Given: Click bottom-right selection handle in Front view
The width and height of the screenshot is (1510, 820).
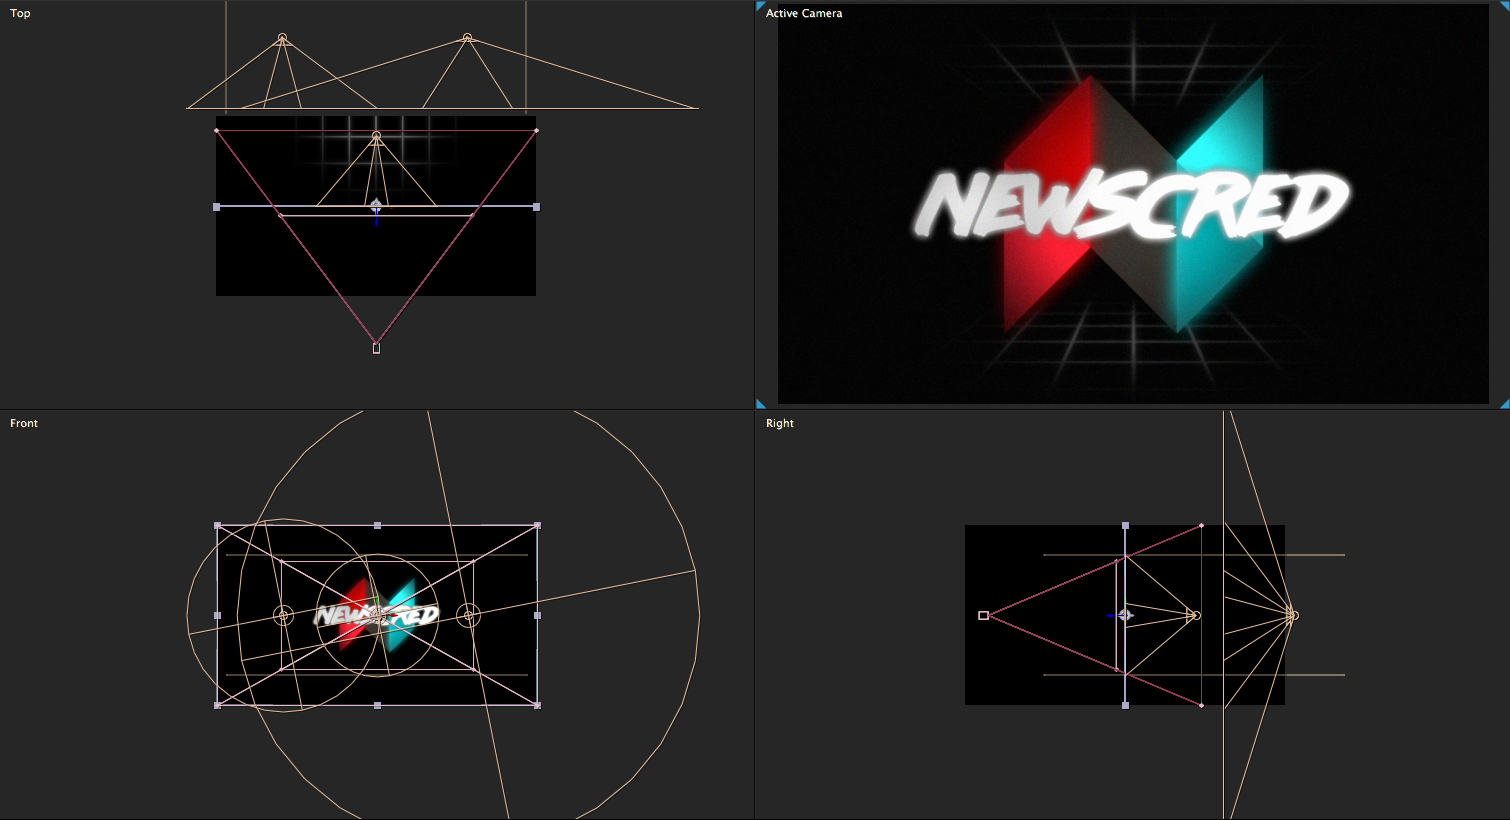Looking at the screenshot, I should click(537, 705).
